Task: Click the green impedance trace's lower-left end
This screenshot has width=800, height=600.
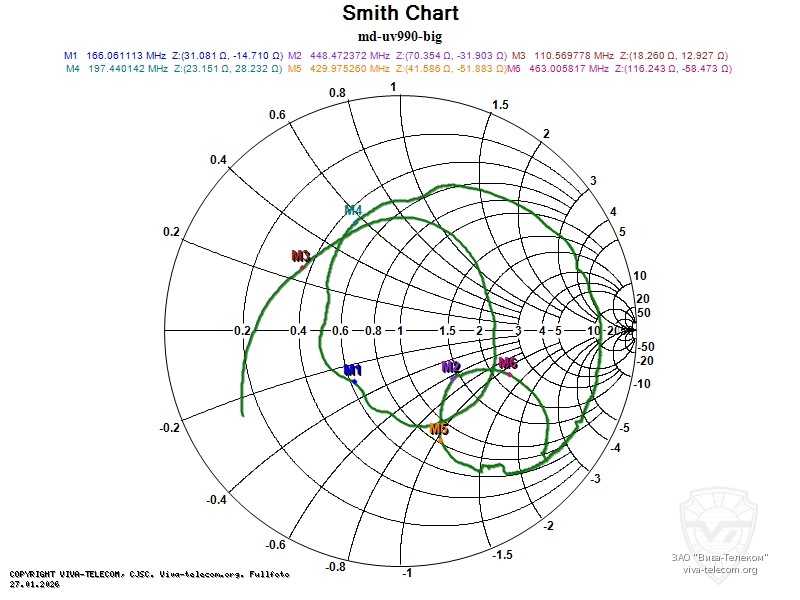Action: pos(242,412)
